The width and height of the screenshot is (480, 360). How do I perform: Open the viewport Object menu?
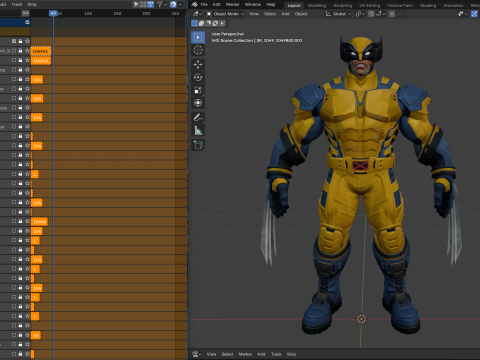301,14
